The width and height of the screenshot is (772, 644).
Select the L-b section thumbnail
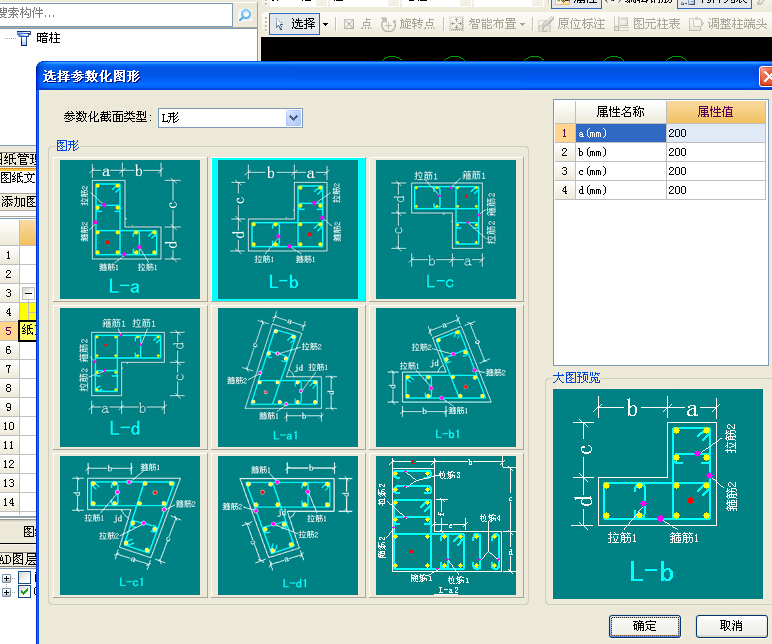288,229
